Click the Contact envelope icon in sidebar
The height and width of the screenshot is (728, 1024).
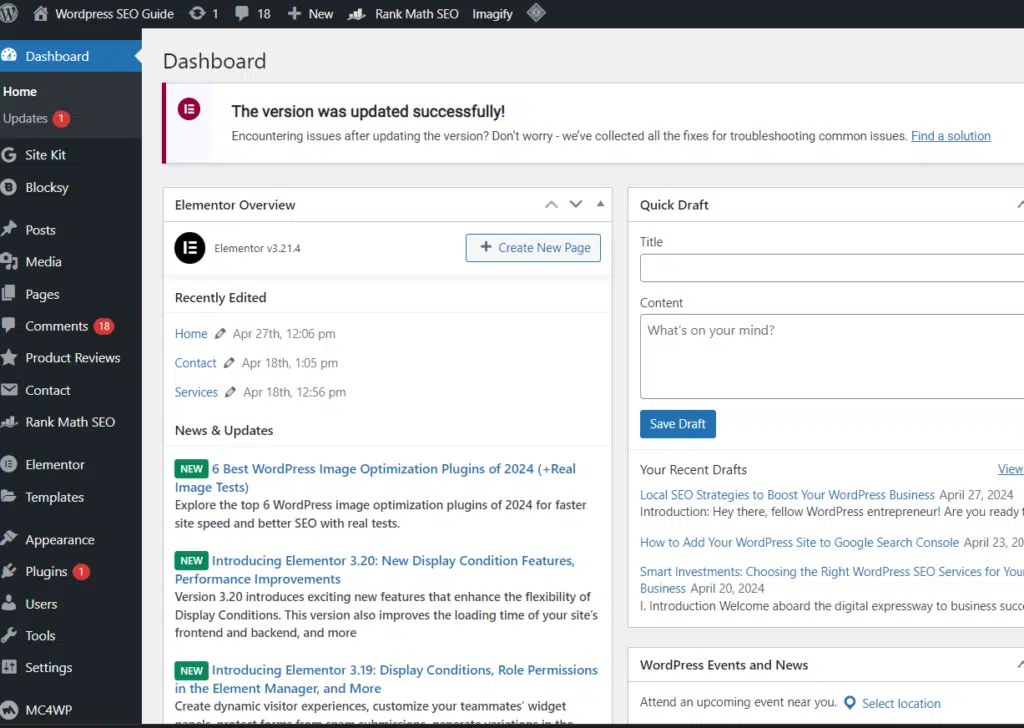click(x=9, y=390)
